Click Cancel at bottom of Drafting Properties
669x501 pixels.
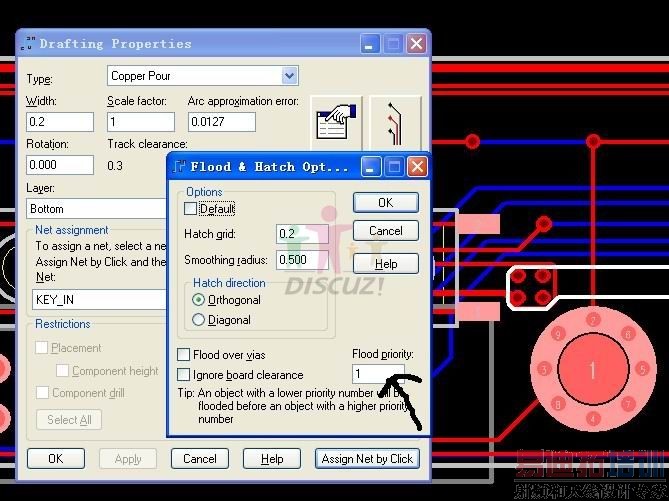click(200, 459)
